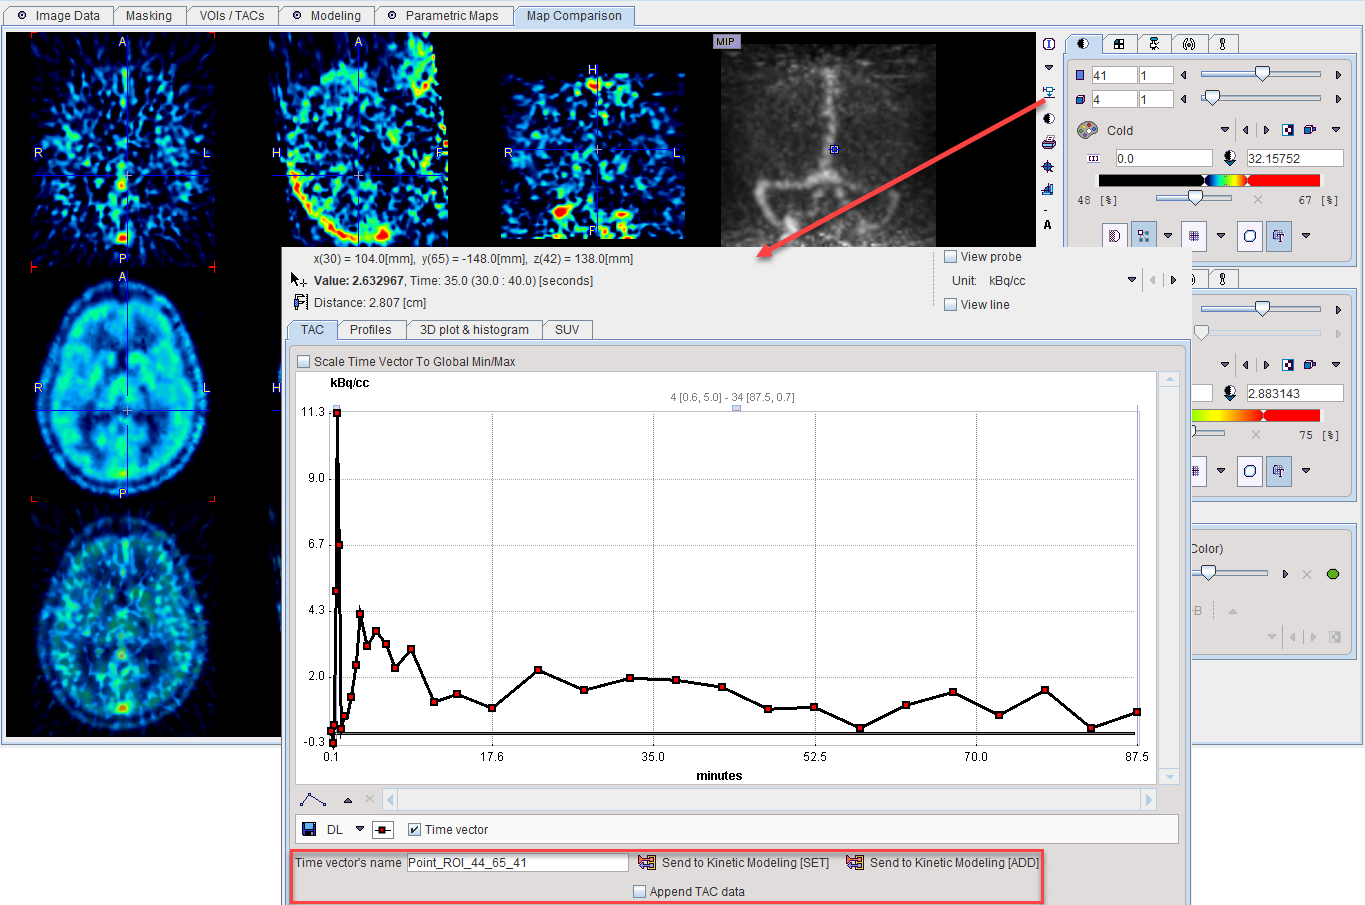Viewport: 1365px width, 905px height.
Task: Click the save curve disk icon next to DL
Action: point(309,829)
